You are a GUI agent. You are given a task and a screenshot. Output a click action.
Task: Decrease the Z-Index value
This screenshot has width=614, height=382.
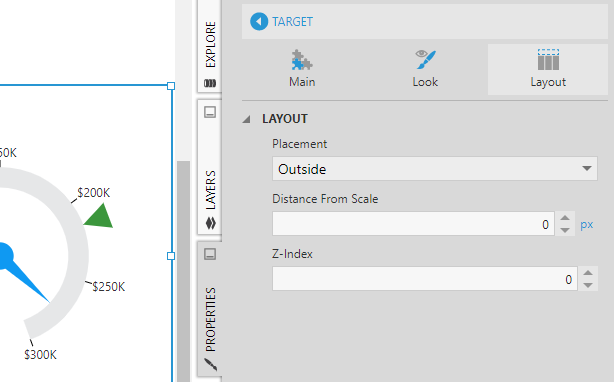coord(587,285)
